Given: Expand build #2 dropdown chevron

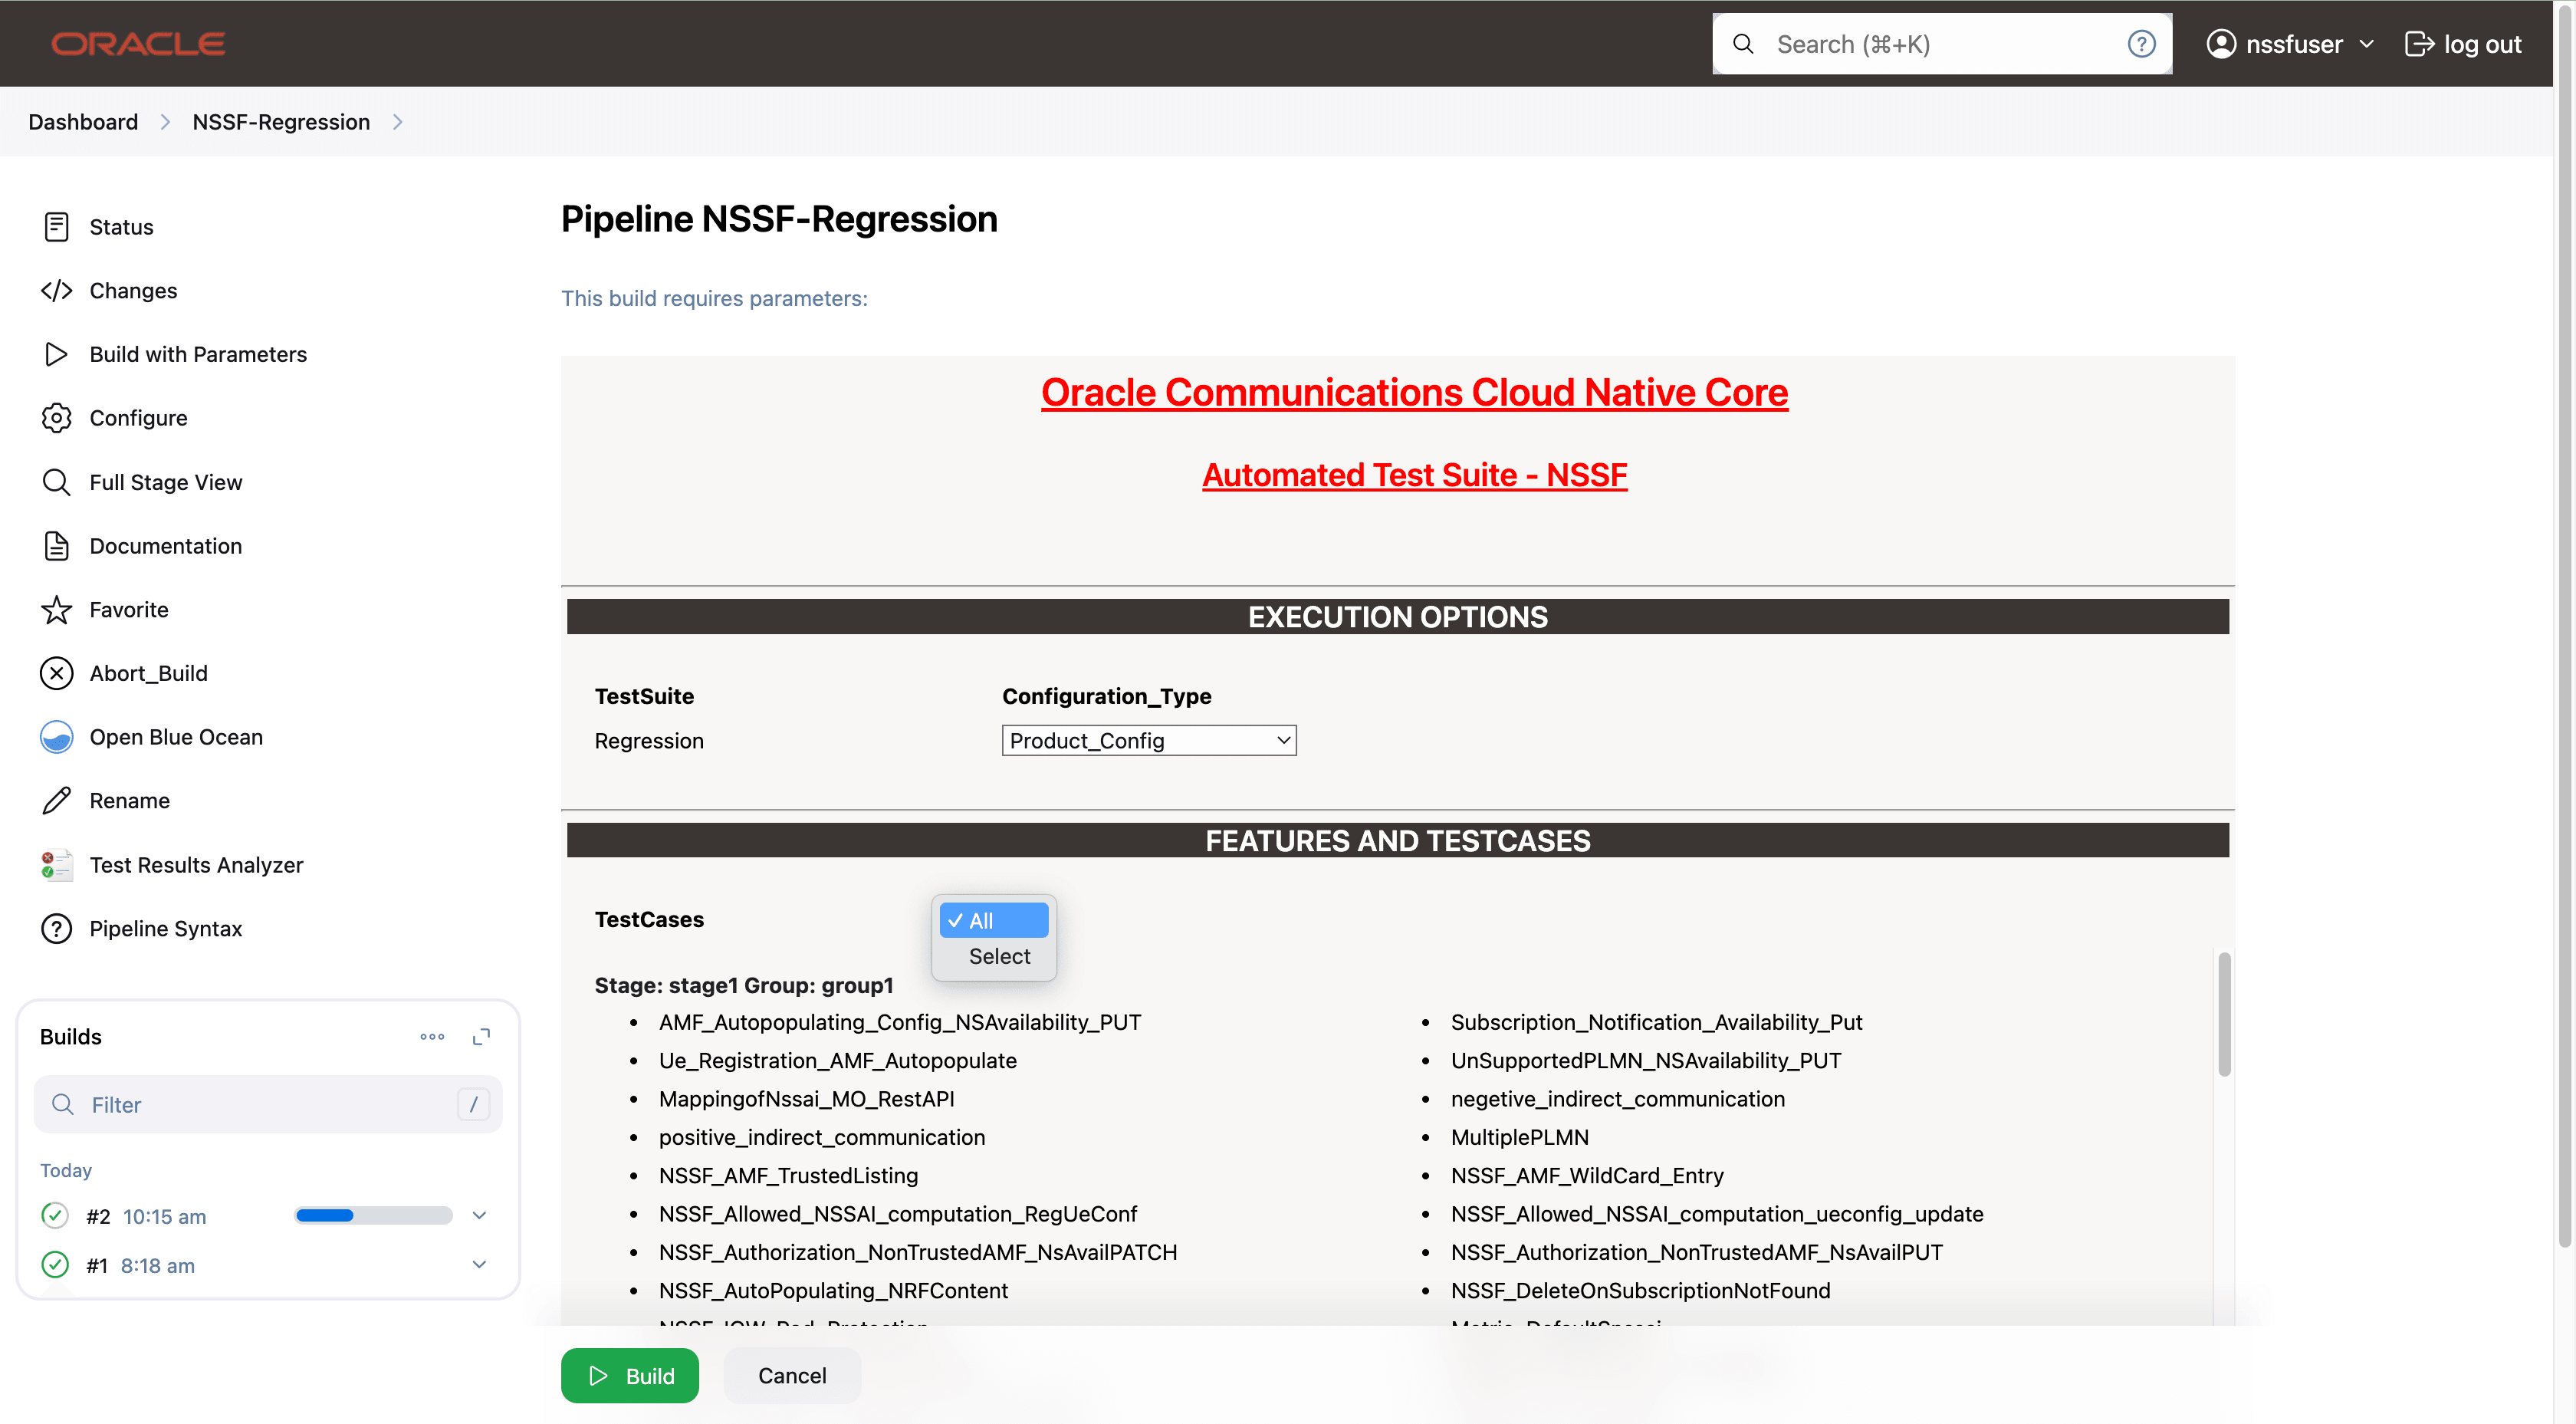Looking at the screenshot, I should pos(479,1216).
